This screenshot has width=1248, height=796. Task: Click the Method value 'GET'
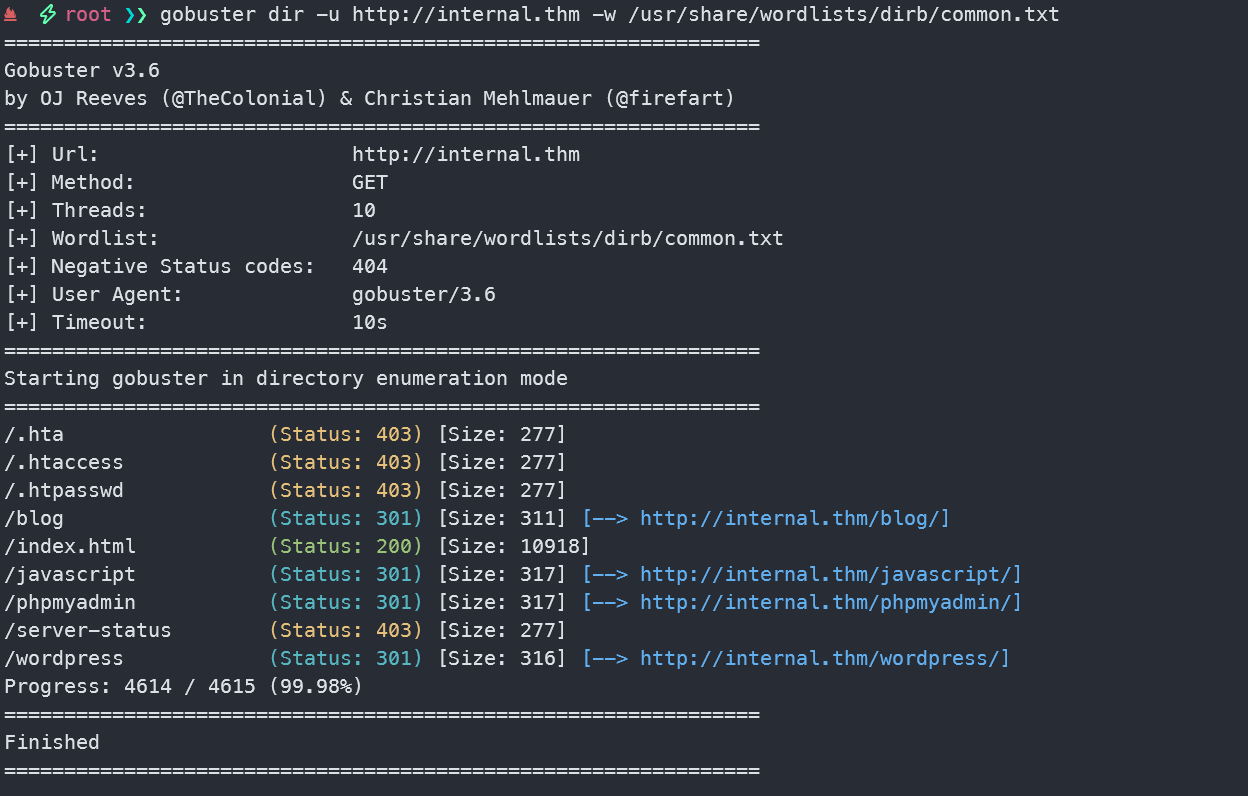click(370, 183)
